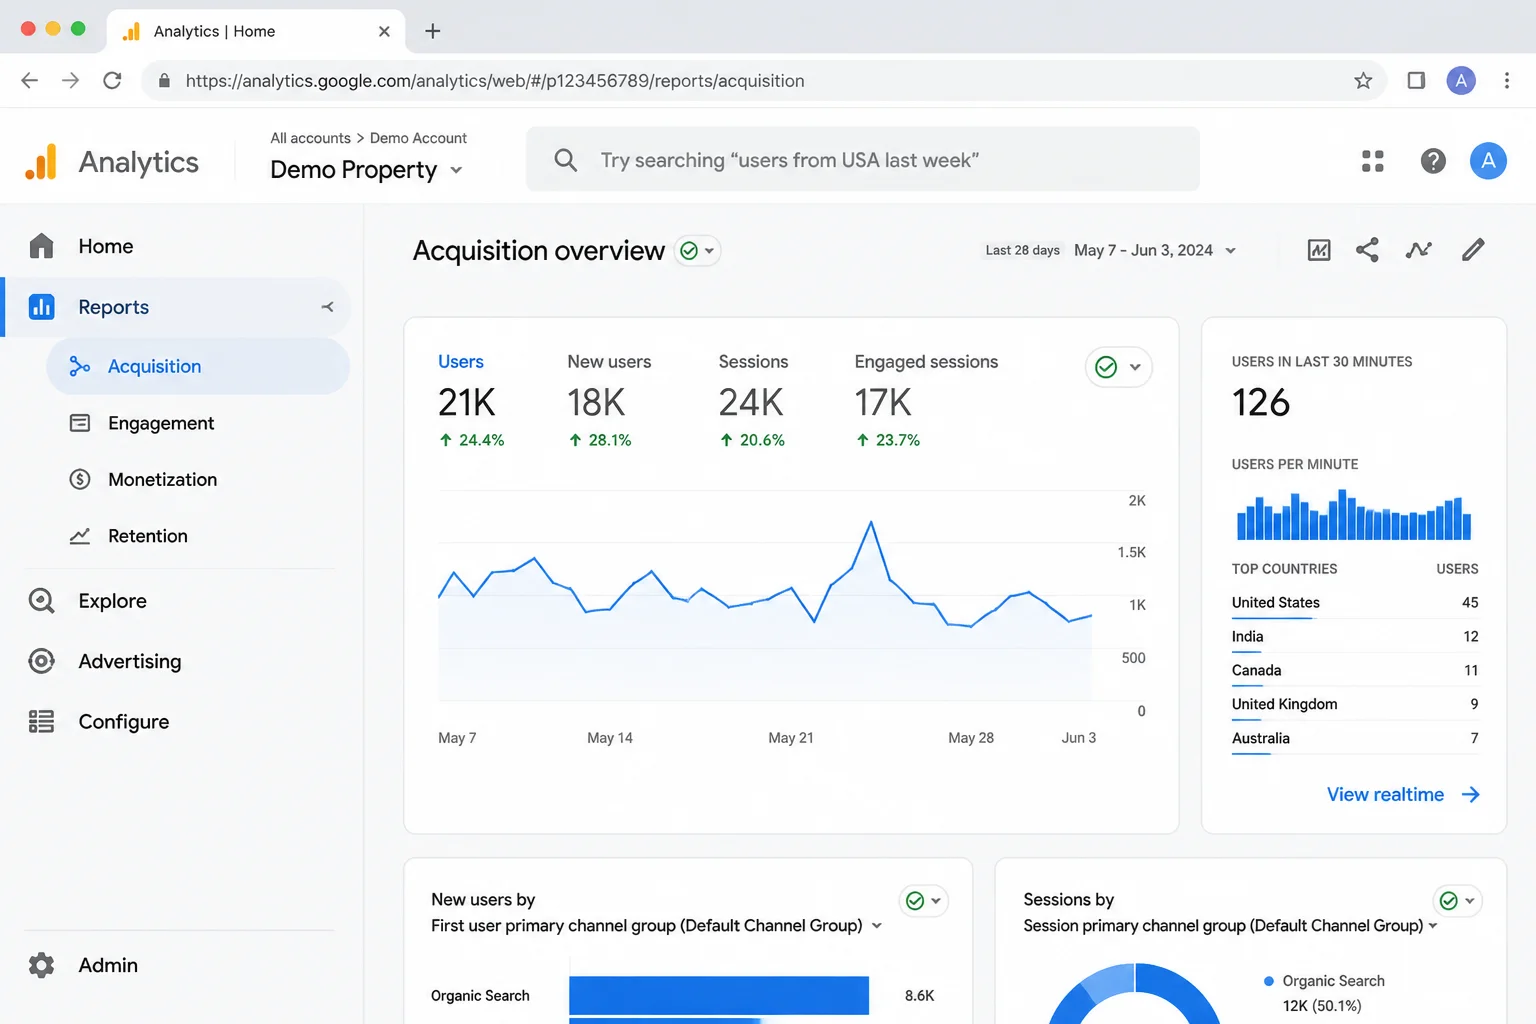1536x1024 pixels.
Task: Change the First user primary channel group dimension
Action: [657, 926]
